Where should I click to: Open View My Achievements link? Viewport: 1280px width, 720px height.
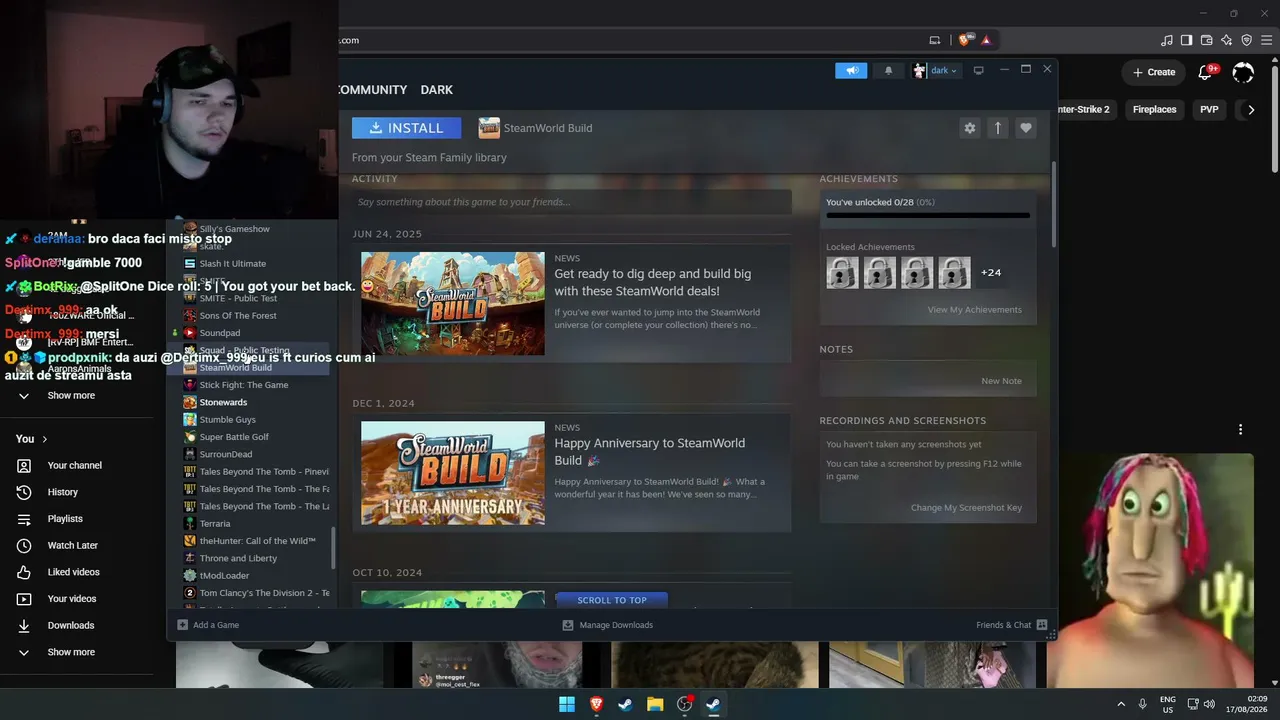point(974,310)
